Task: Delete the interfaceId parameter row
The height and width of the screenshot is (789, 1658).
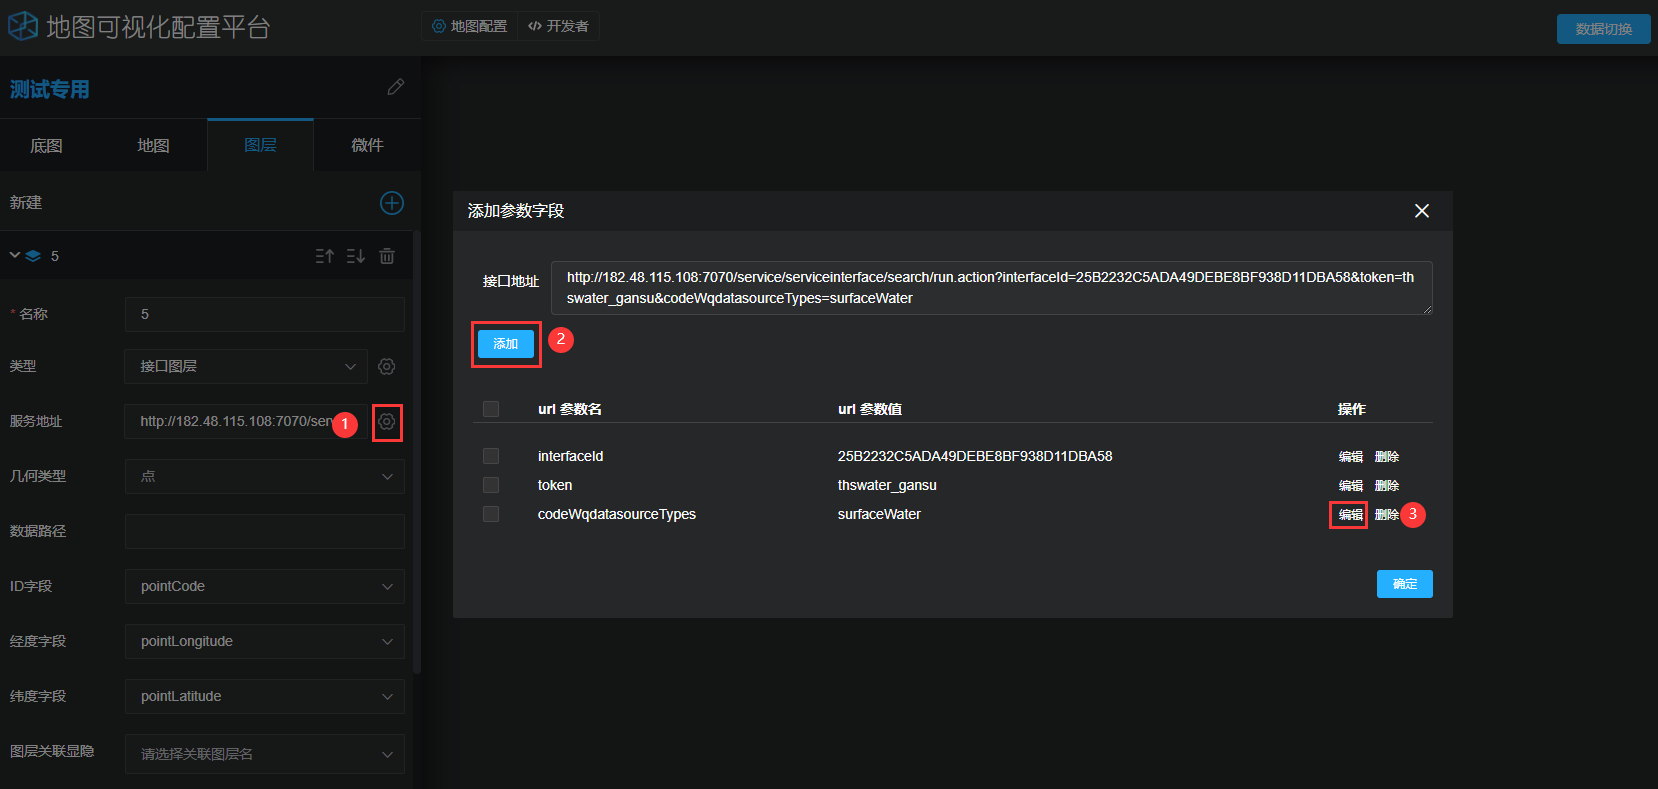Action: (1387, 457)
